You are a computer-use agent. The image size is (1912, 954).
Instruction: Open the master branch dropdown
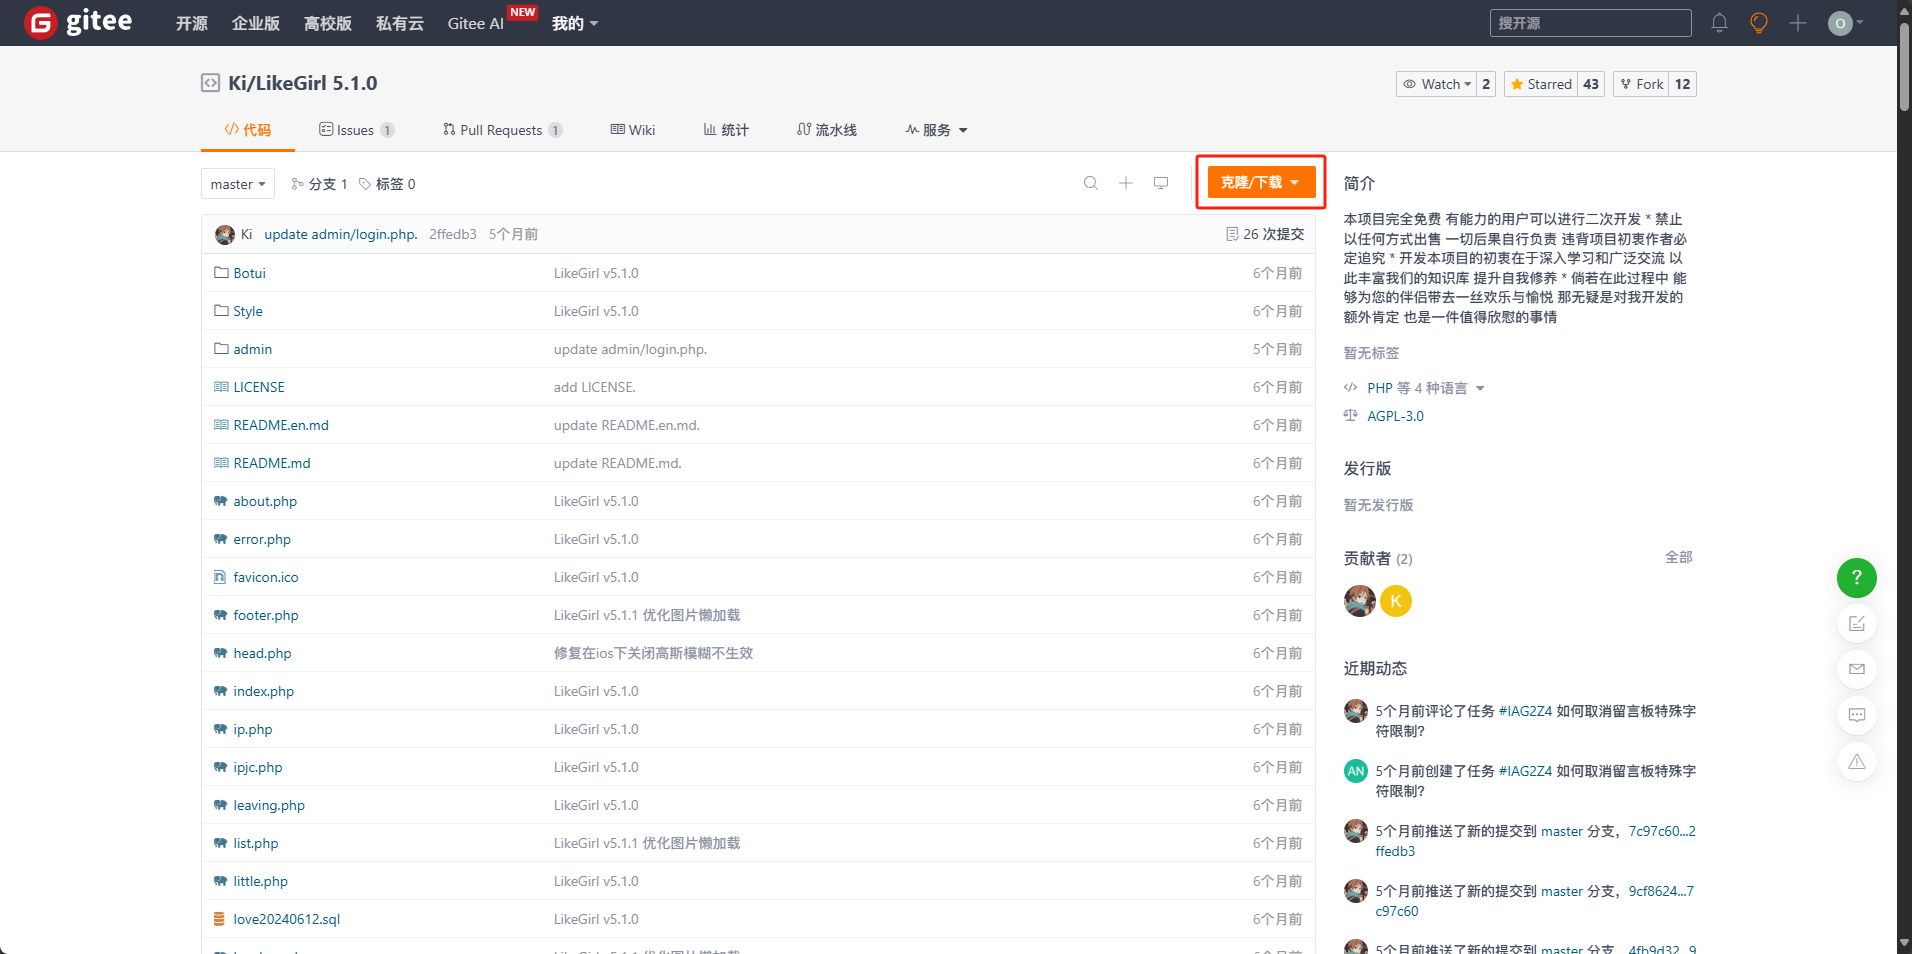click(238, 184)
